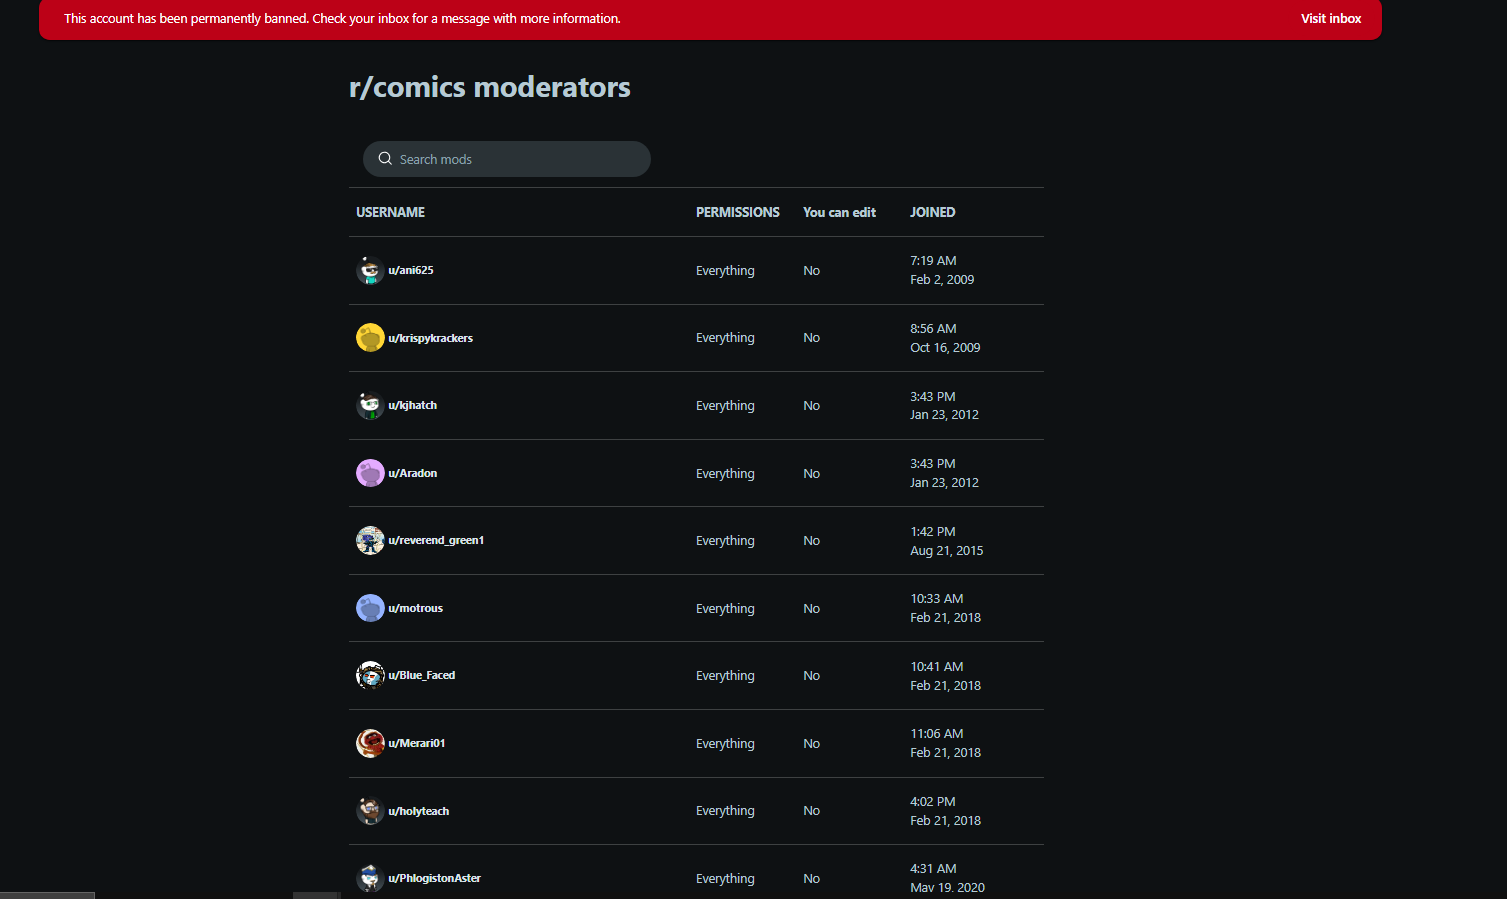Click the USERNAME column header

pos(391,212)
